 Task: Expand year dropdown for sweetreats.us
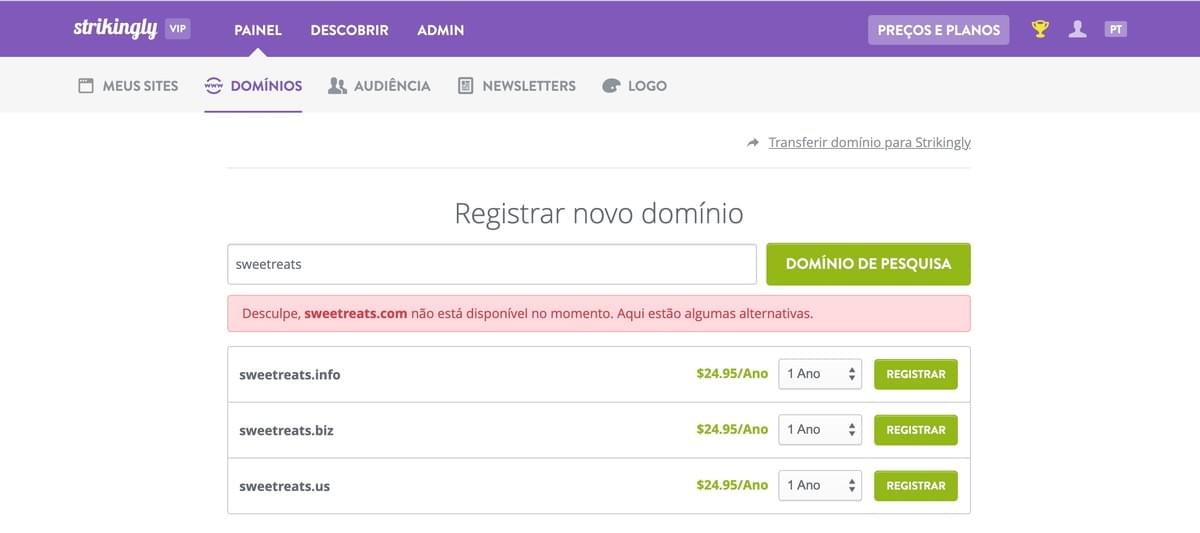coord(820,486)
